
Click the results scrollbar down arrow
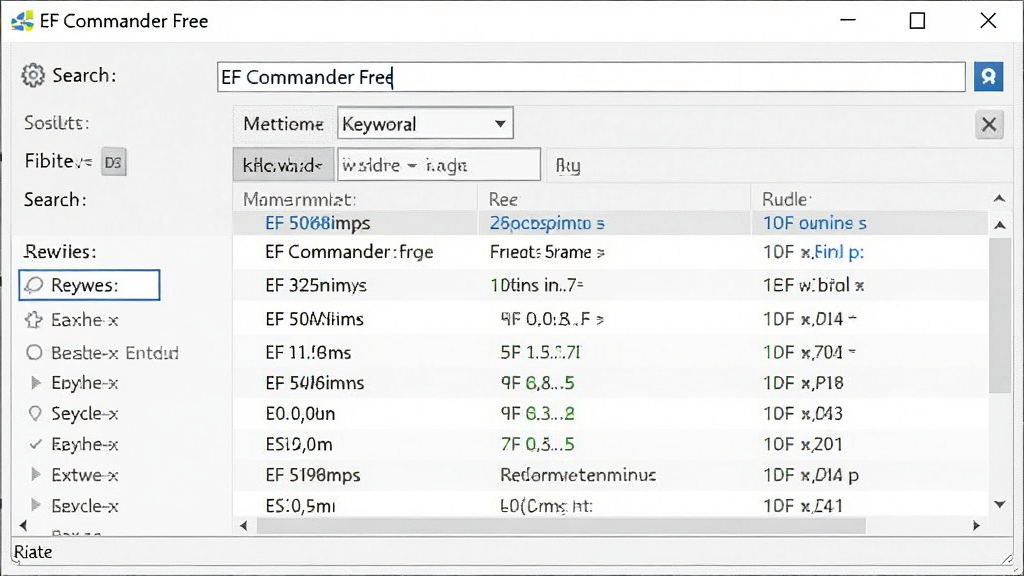click(999, 504)
